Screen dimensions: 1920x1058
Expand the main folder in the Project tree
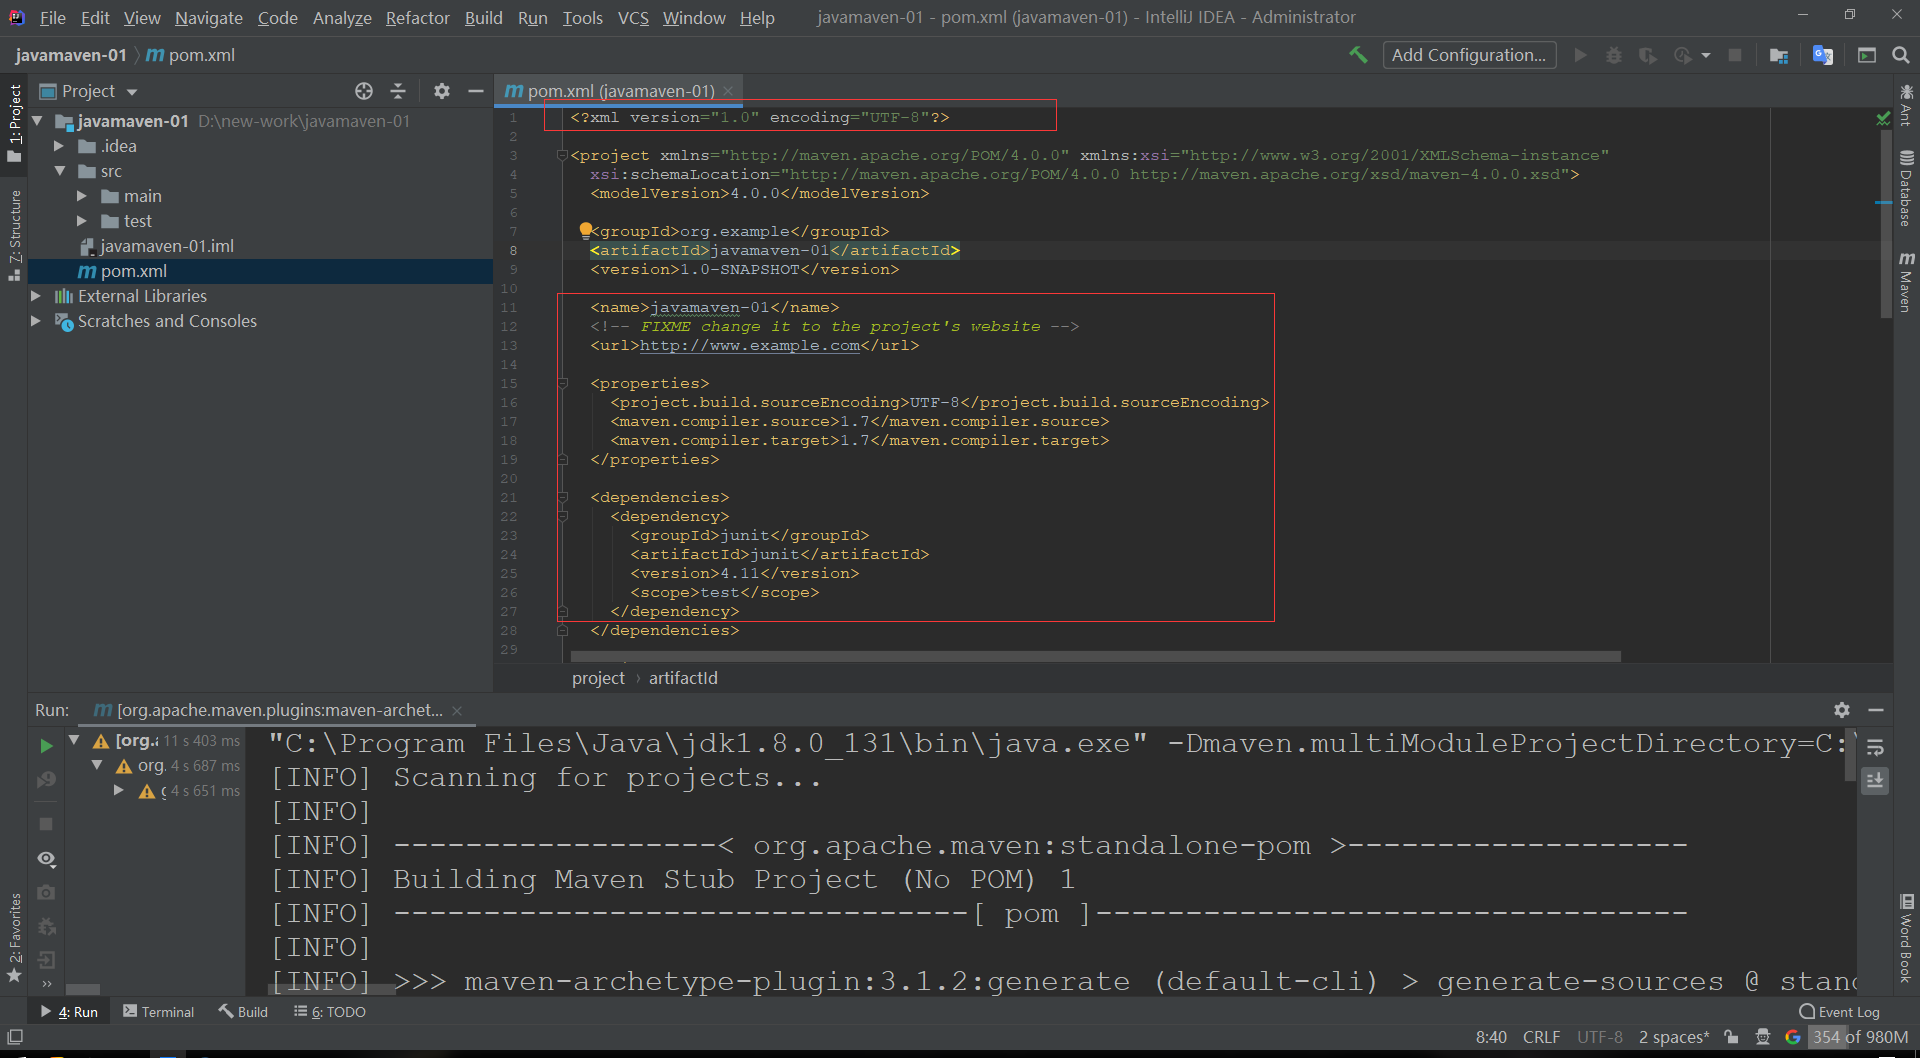tap(82, 196)
